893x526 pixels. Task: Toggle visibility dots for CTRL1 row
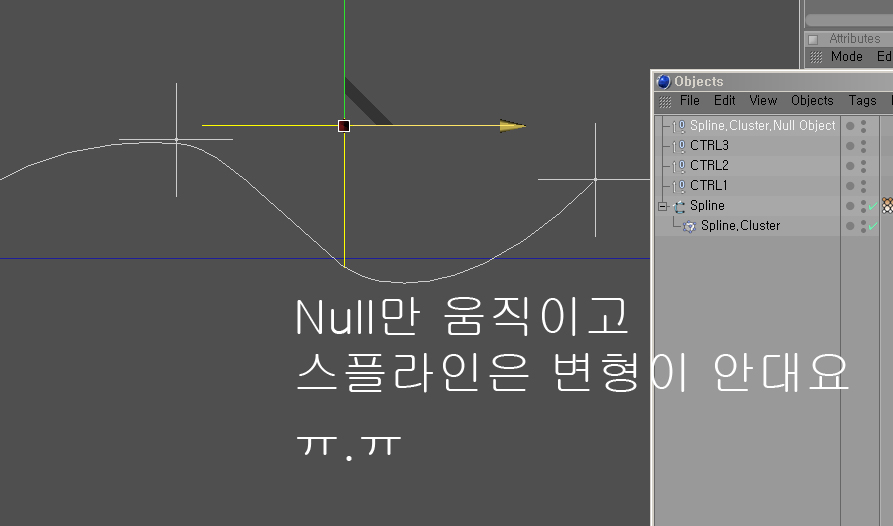pyautogui.click(x=864, y=186)
